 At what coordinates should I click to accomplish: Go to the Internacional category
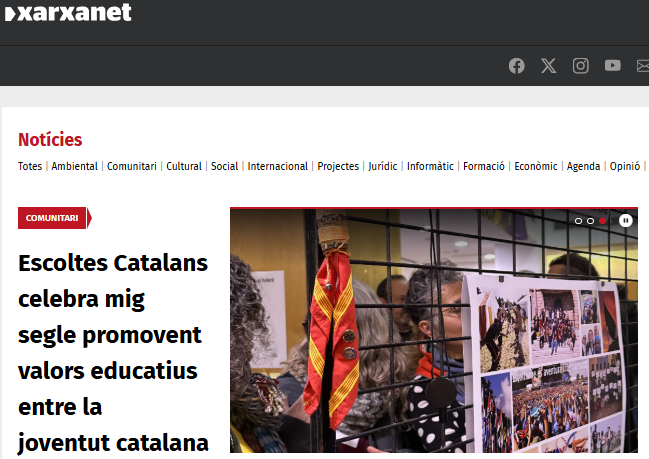(x=278, y=166)
